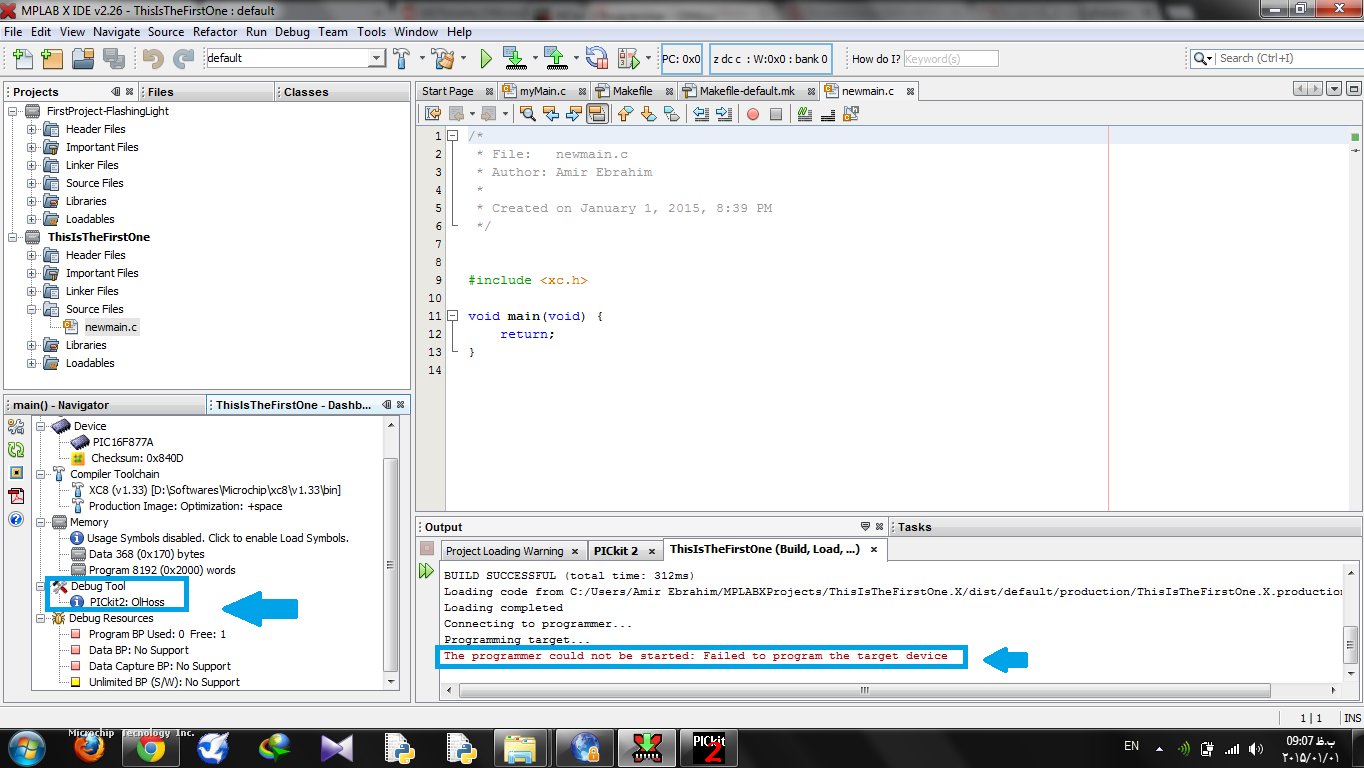Viewport: 1364px width, 772px height.
Task: Collapse FirstProject-FlashingLight project node
Action: click(14, 111)
